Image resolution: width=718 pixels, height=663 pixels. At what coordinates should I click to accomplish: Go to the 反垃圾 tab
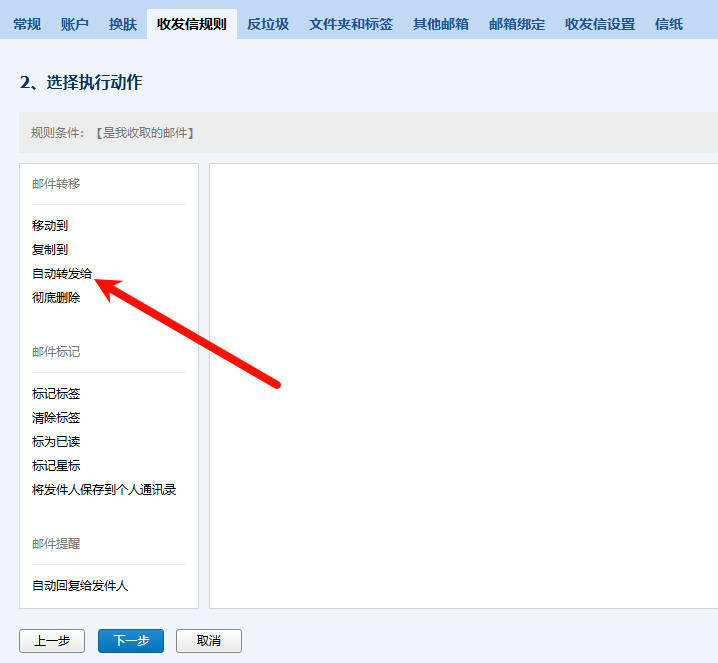(x=268, y=24)
